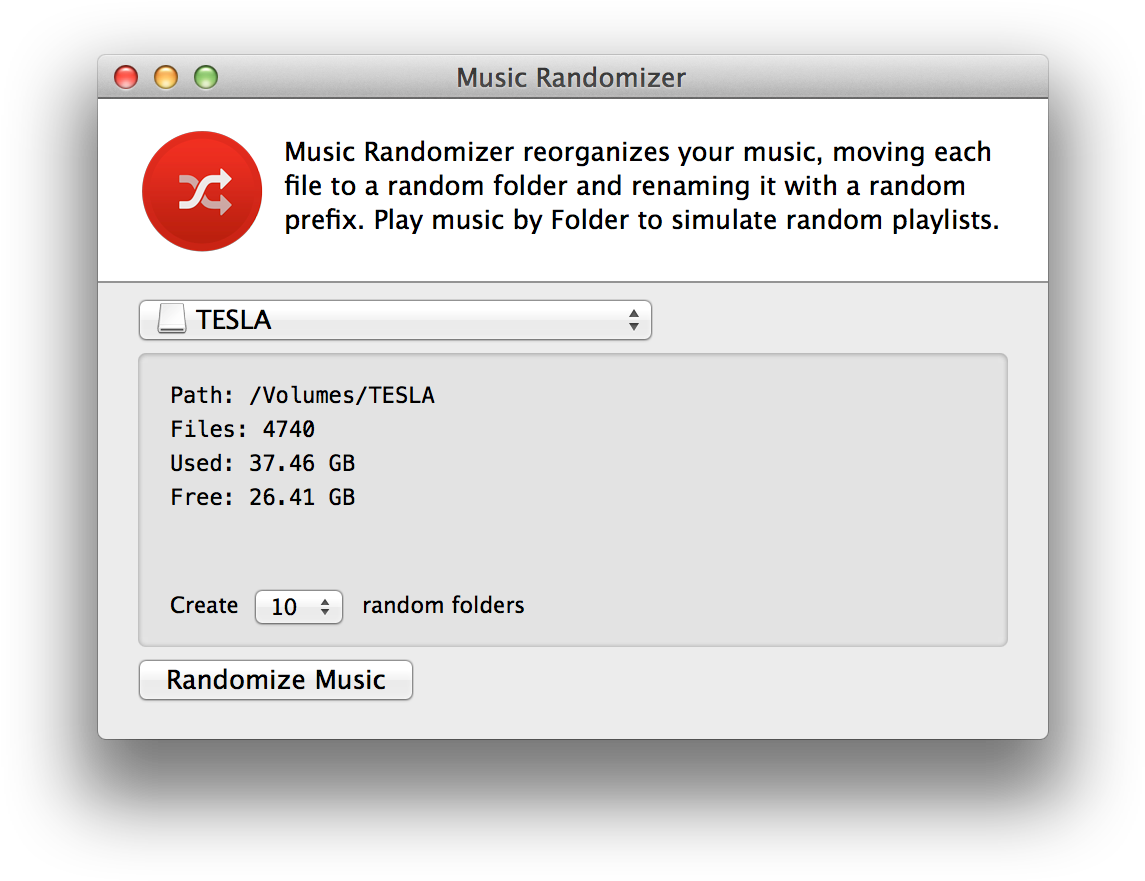Click the Used: 37.46 GB line
This screenshot has height=881, width=1145.
[x=263, y=463]
